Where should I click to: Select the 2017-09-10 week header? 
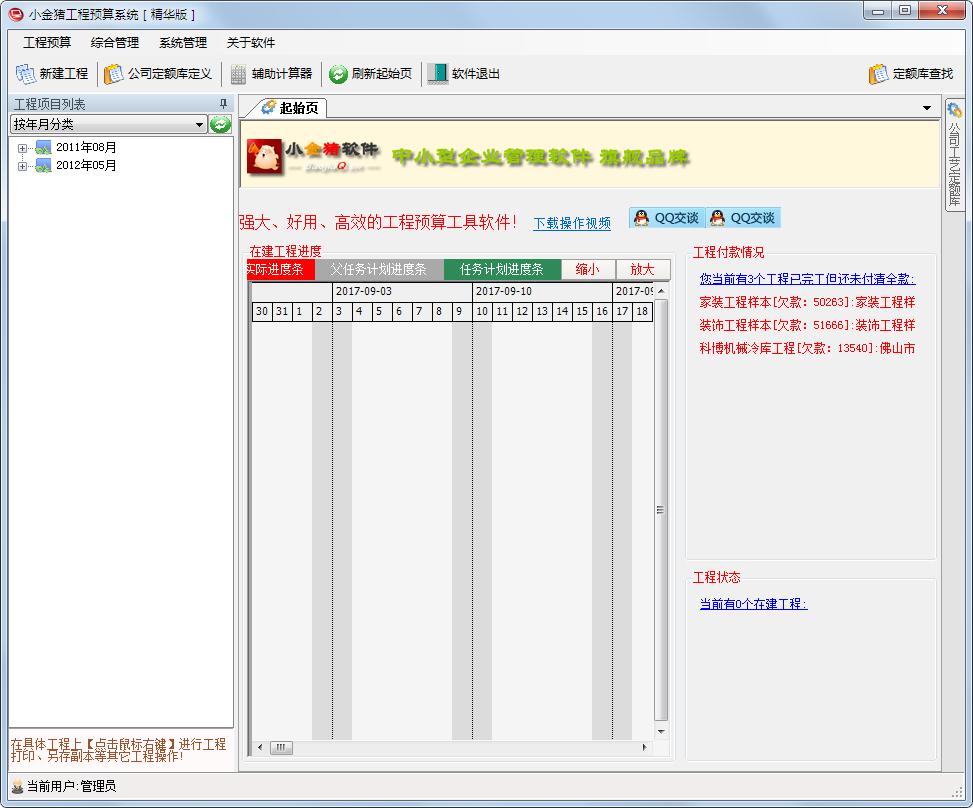pyautogui.click(x=542, y=291)
